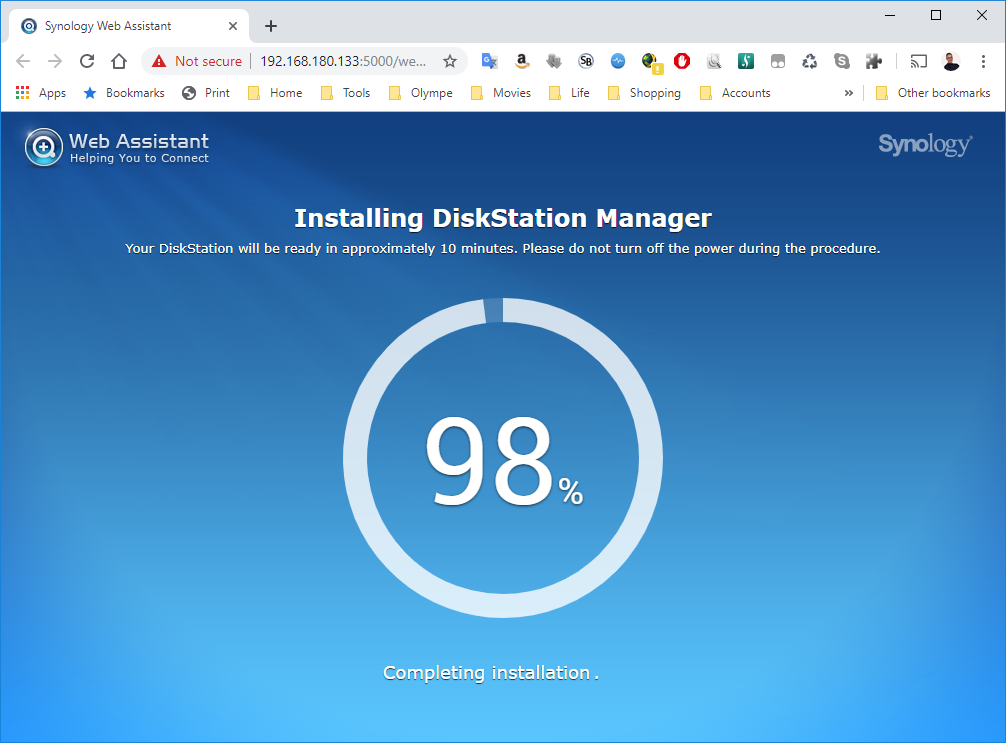Open the Bookmarks folder in bookmarks bar
This screenshot has height=743, width=1006.
(x=124, y=93)
